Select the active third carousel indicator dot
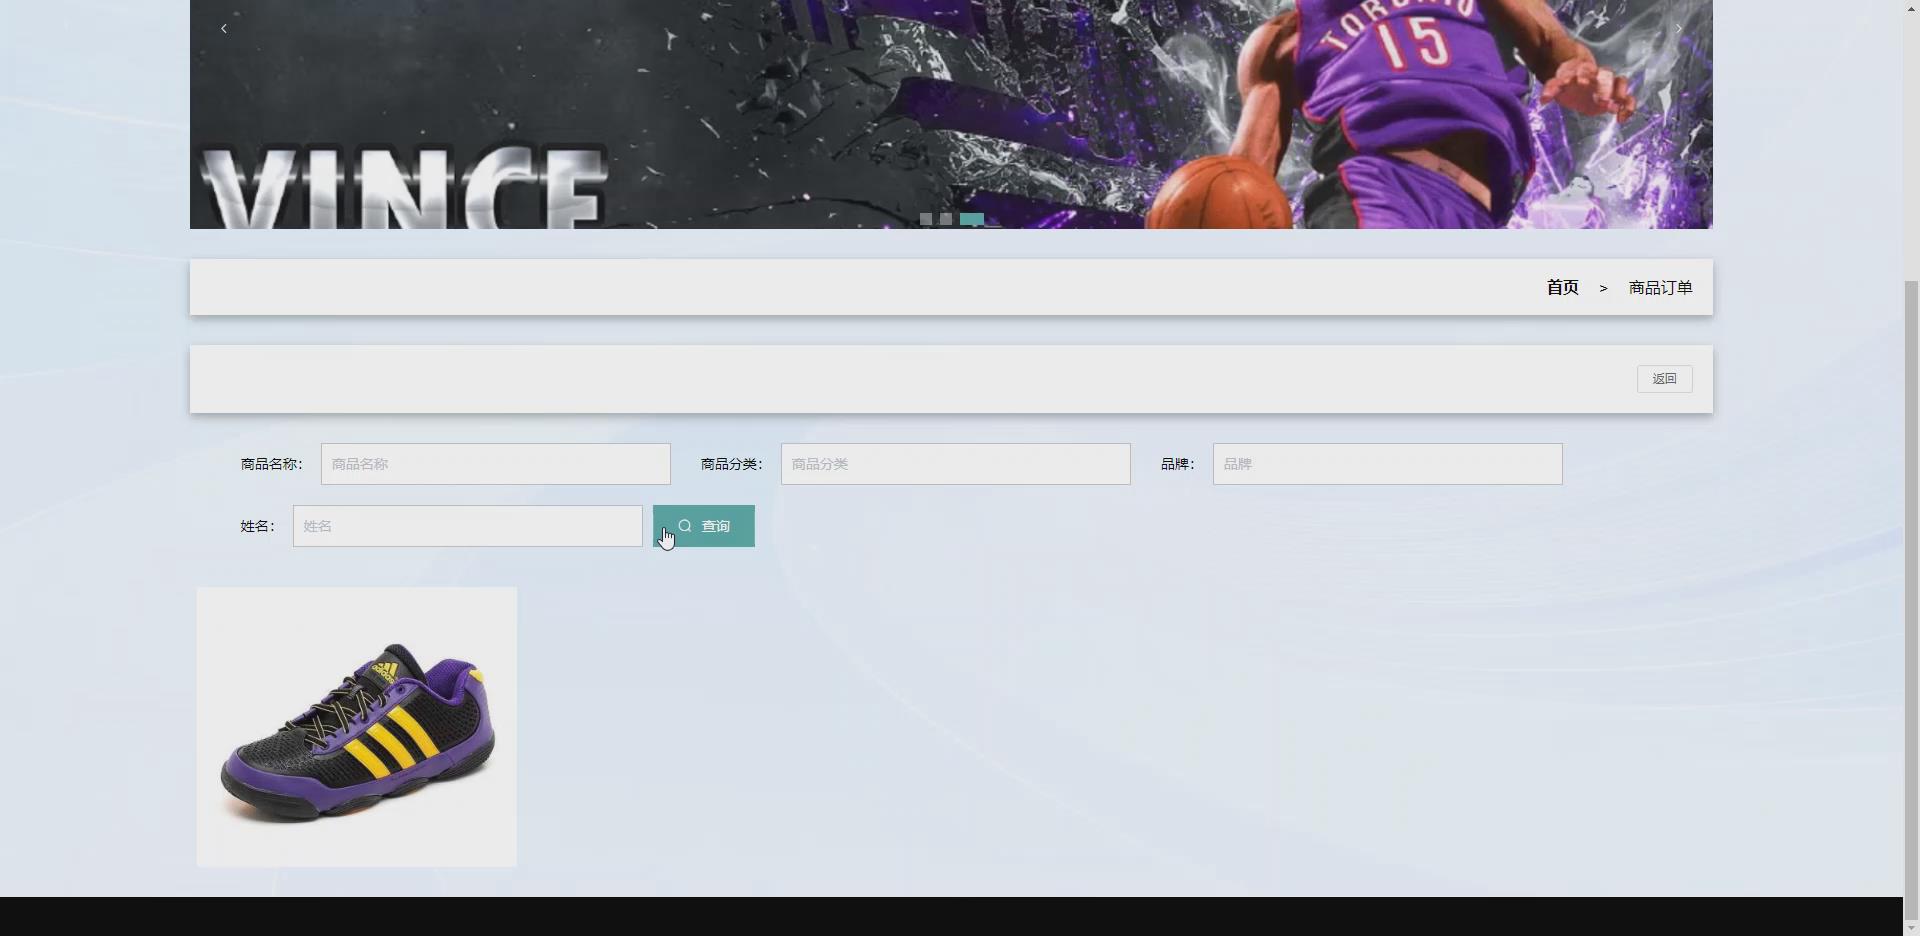Image resolution: width=1920 pixels, height=936 pixels. tap(970, 219)
